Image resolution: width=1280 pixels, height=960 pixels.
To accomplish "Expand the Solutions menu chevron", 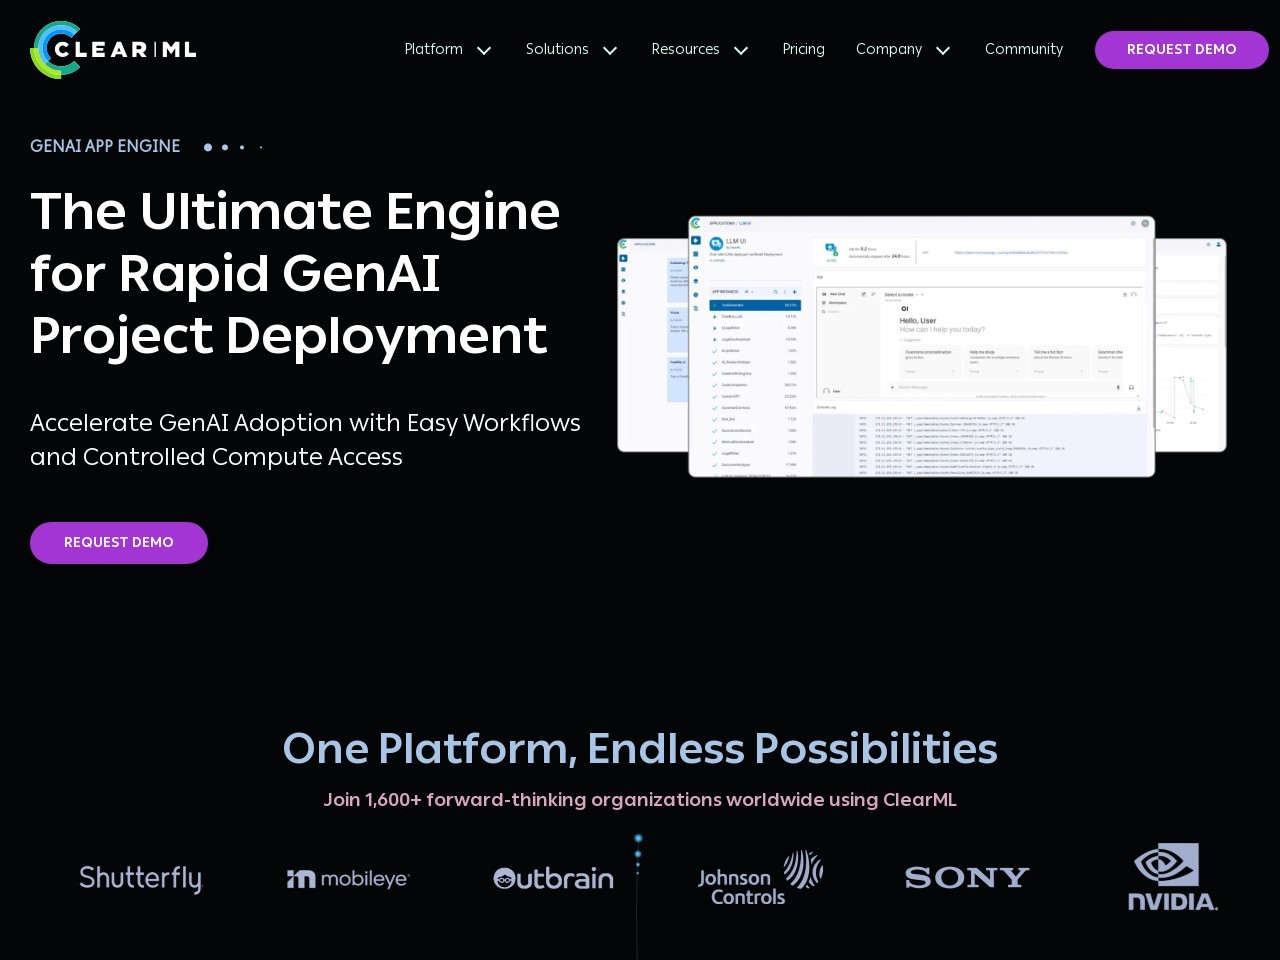I will click(x=610, y=50).
